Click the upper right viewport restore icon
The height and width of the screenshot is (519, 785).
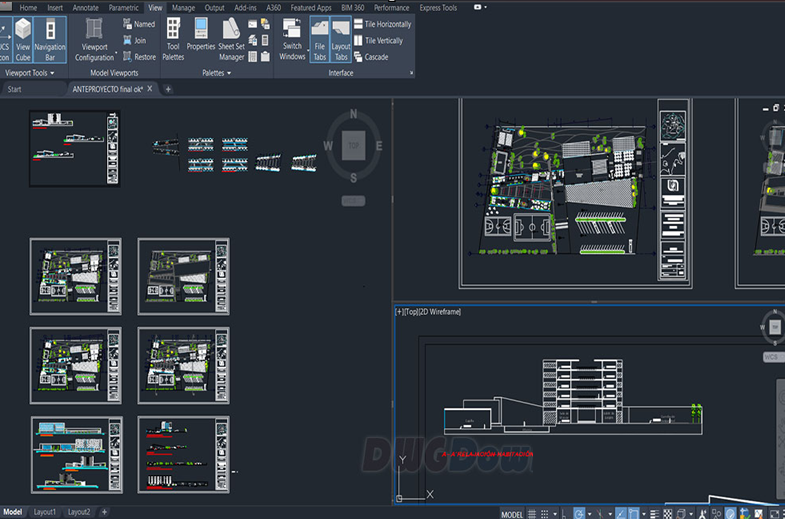775,108
